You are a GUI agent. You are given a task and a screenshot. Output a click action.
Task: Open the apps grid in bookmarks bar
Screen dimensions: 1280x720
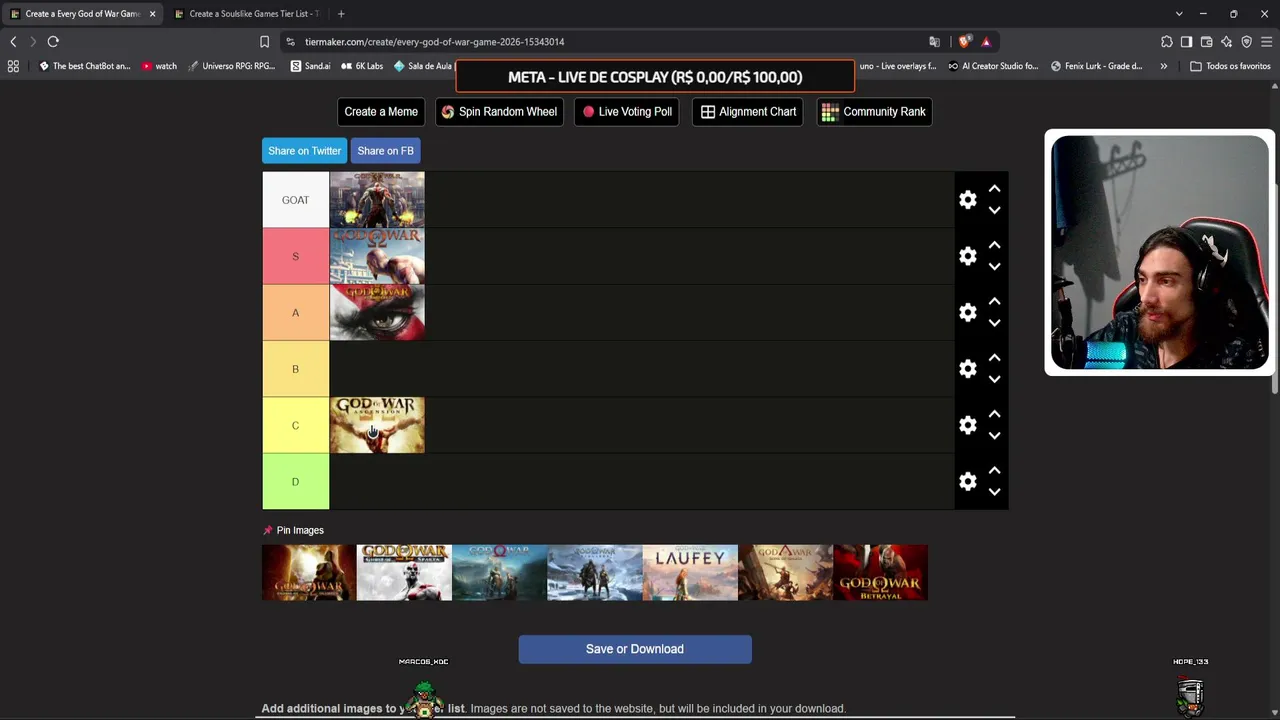tap(13, 66)
